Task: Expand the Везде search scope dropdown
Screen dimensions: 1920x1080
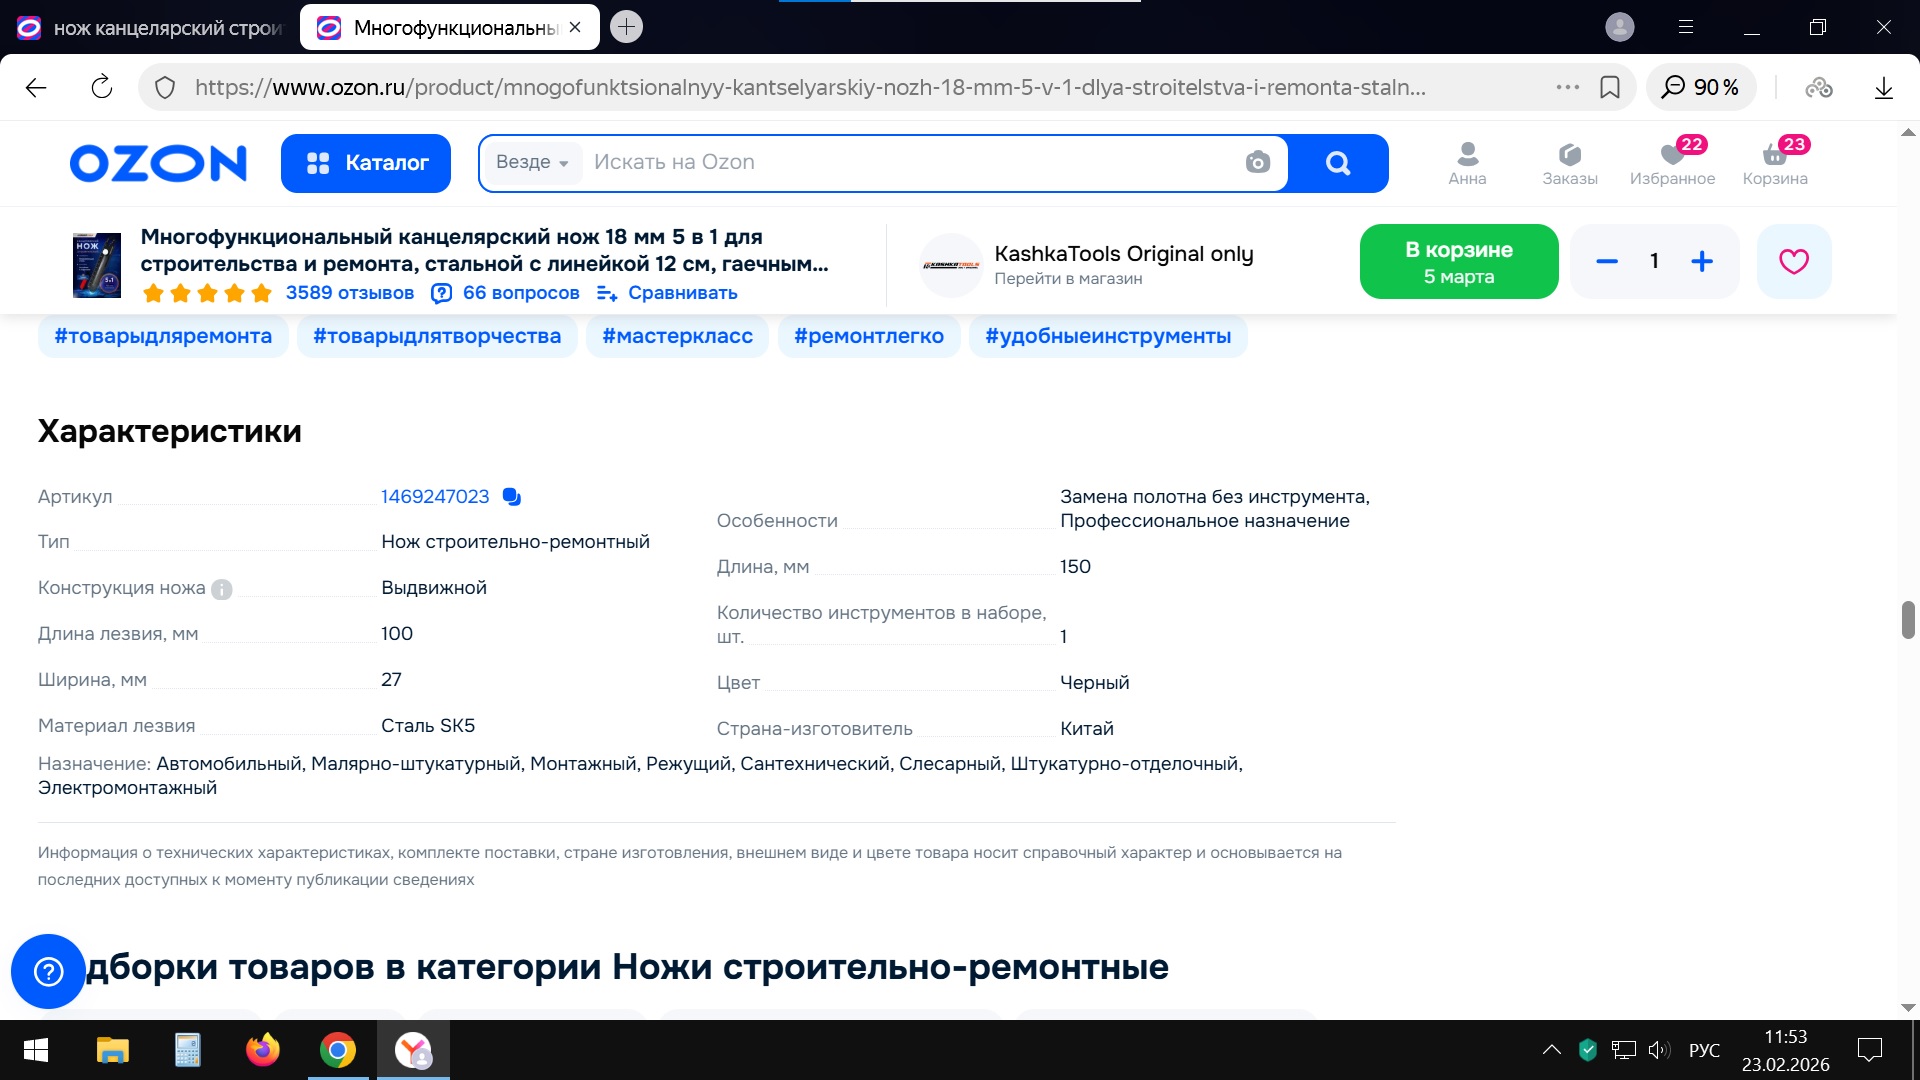Action: (532, 162)
